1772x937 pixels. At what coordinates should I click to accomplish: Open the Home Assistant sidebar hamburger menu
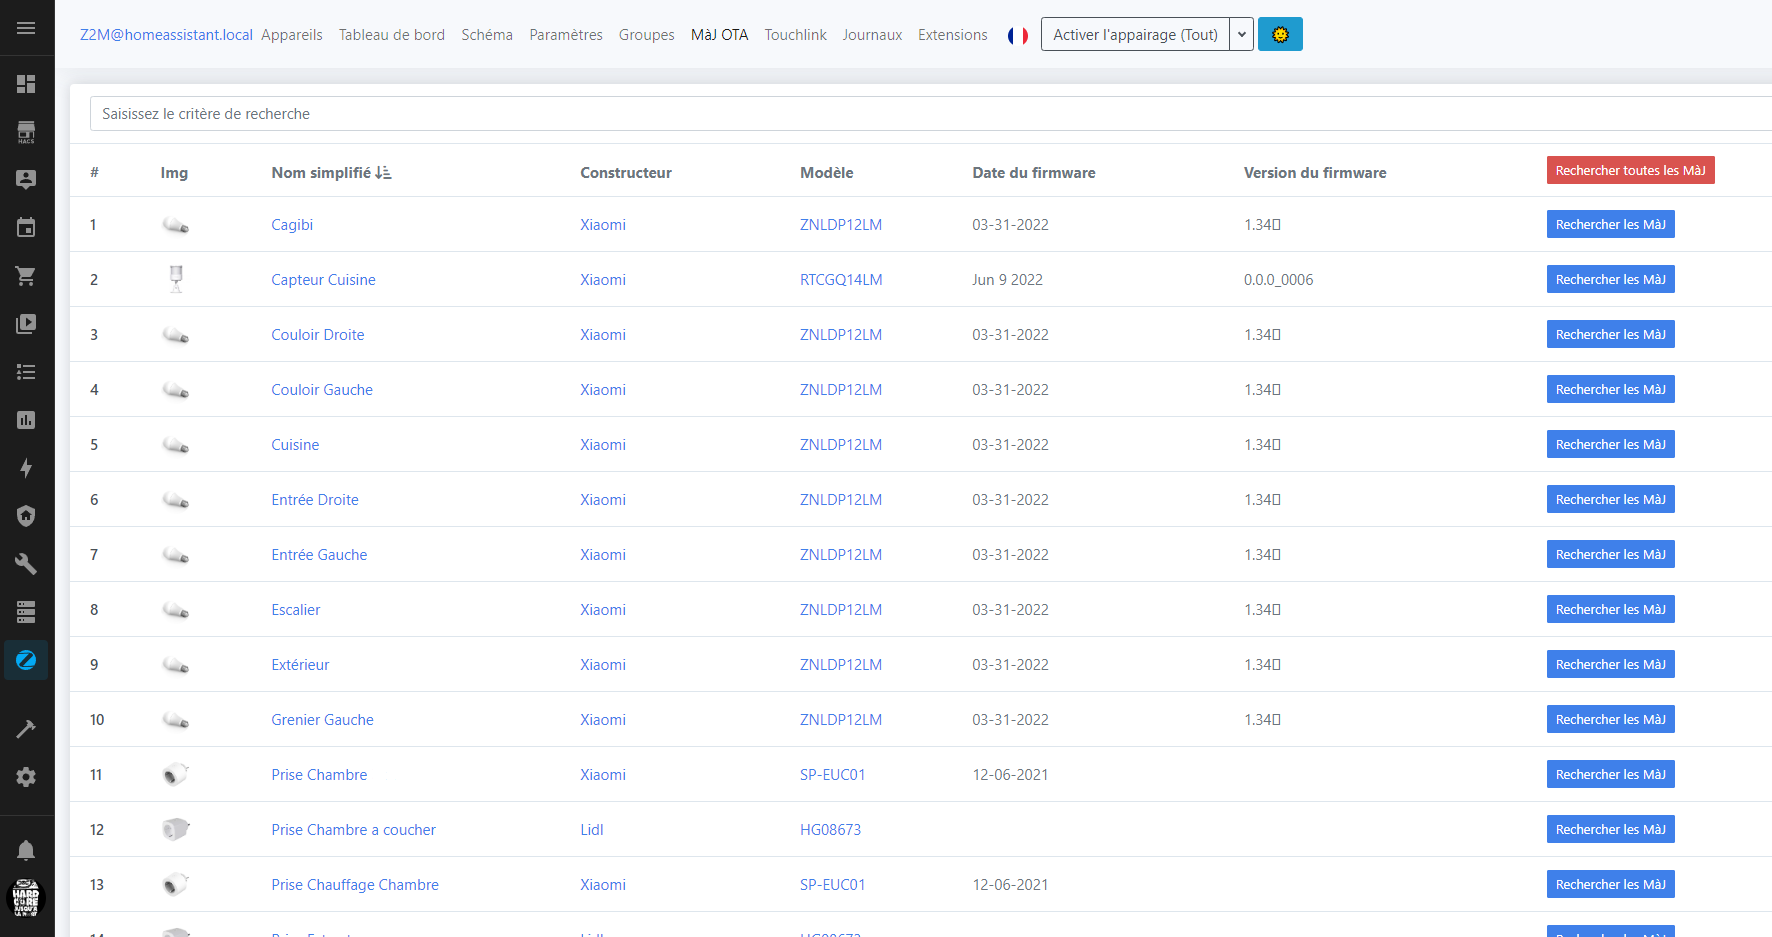(26, 28)
